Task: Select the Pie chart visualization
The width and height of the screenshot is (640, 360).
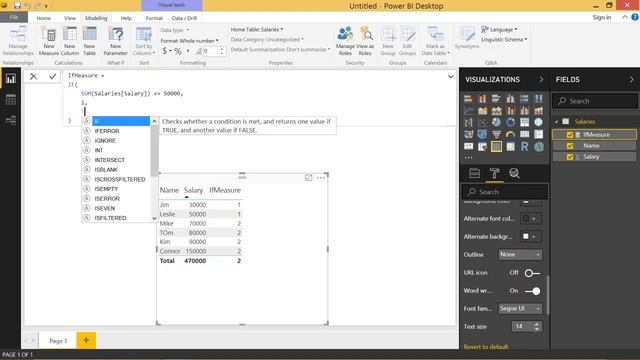Action: [x=496, y=122]
